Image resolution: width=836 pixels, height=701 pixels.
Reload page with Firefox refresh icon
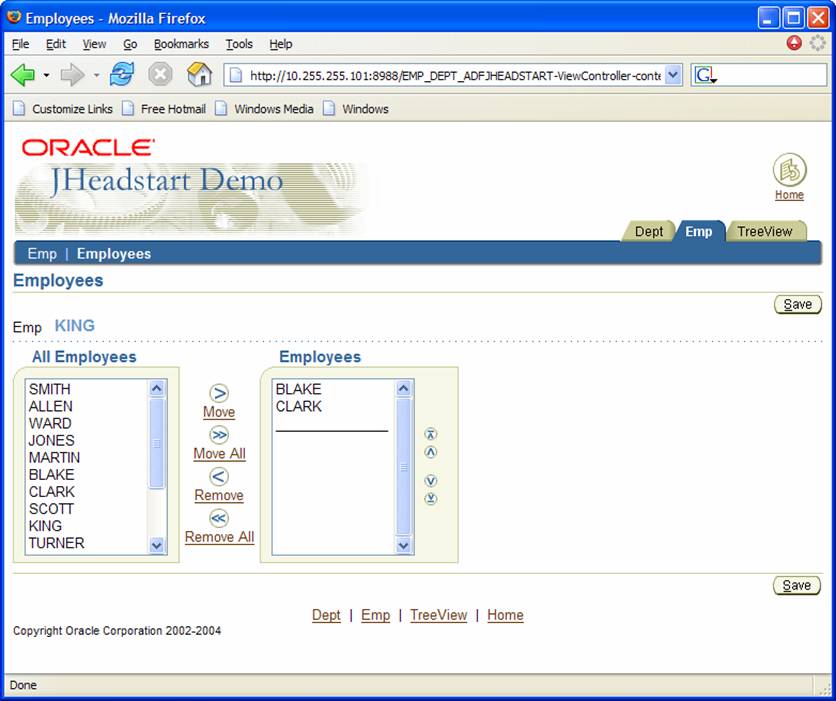tap(122, 75)
